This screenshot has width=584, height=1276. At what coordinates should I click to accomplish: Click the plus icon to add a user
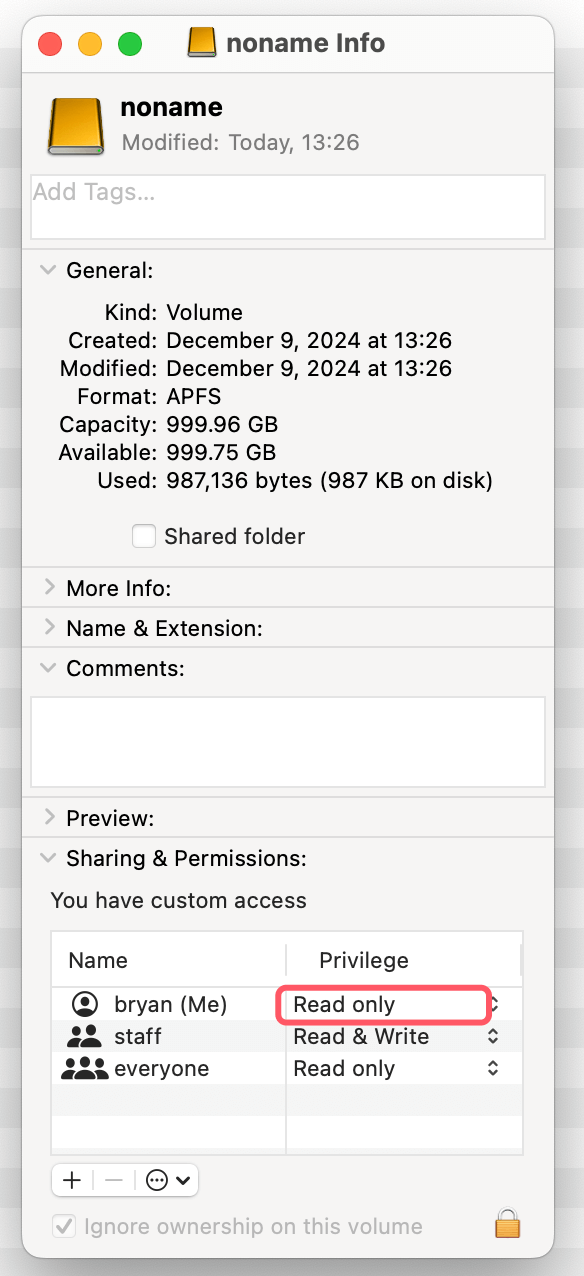click(x=71, y=1180)
